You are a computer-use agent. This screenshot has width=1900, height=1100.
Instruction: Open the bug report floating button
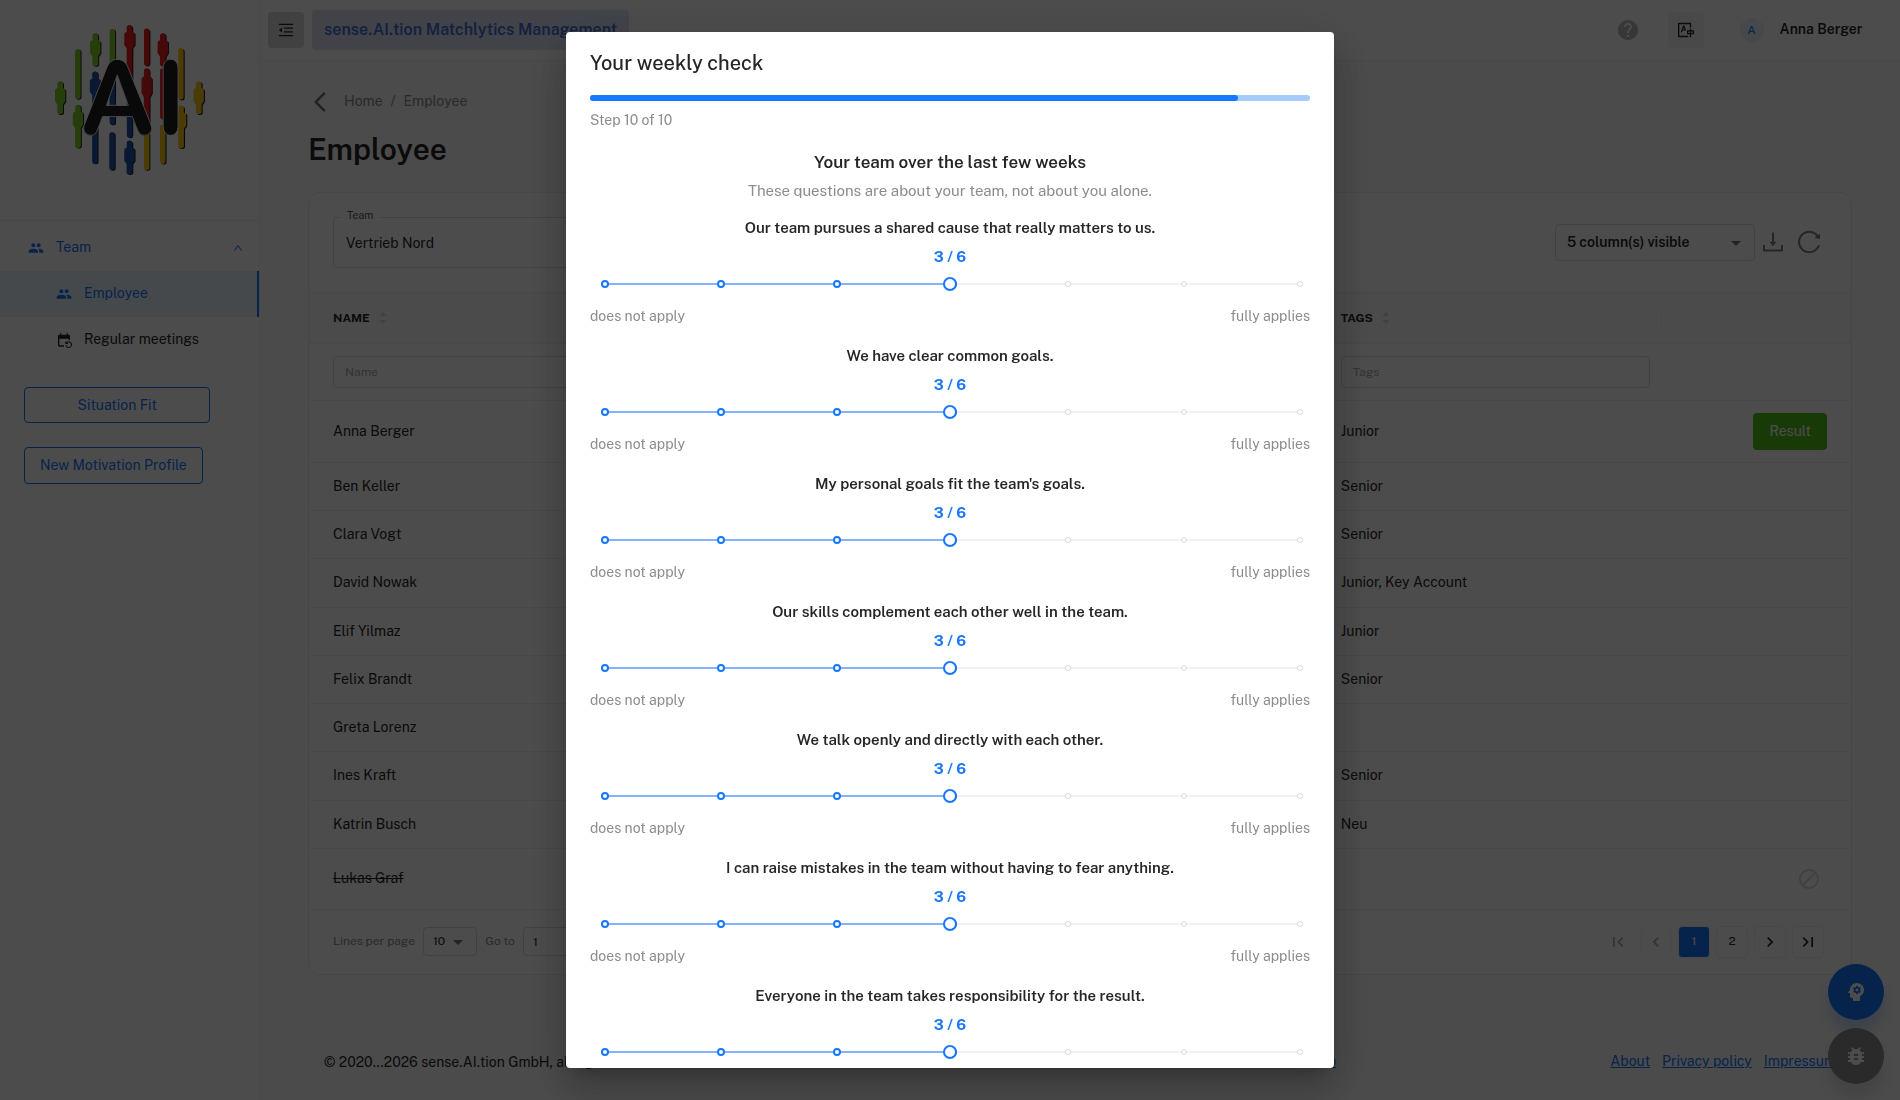1856,1056
